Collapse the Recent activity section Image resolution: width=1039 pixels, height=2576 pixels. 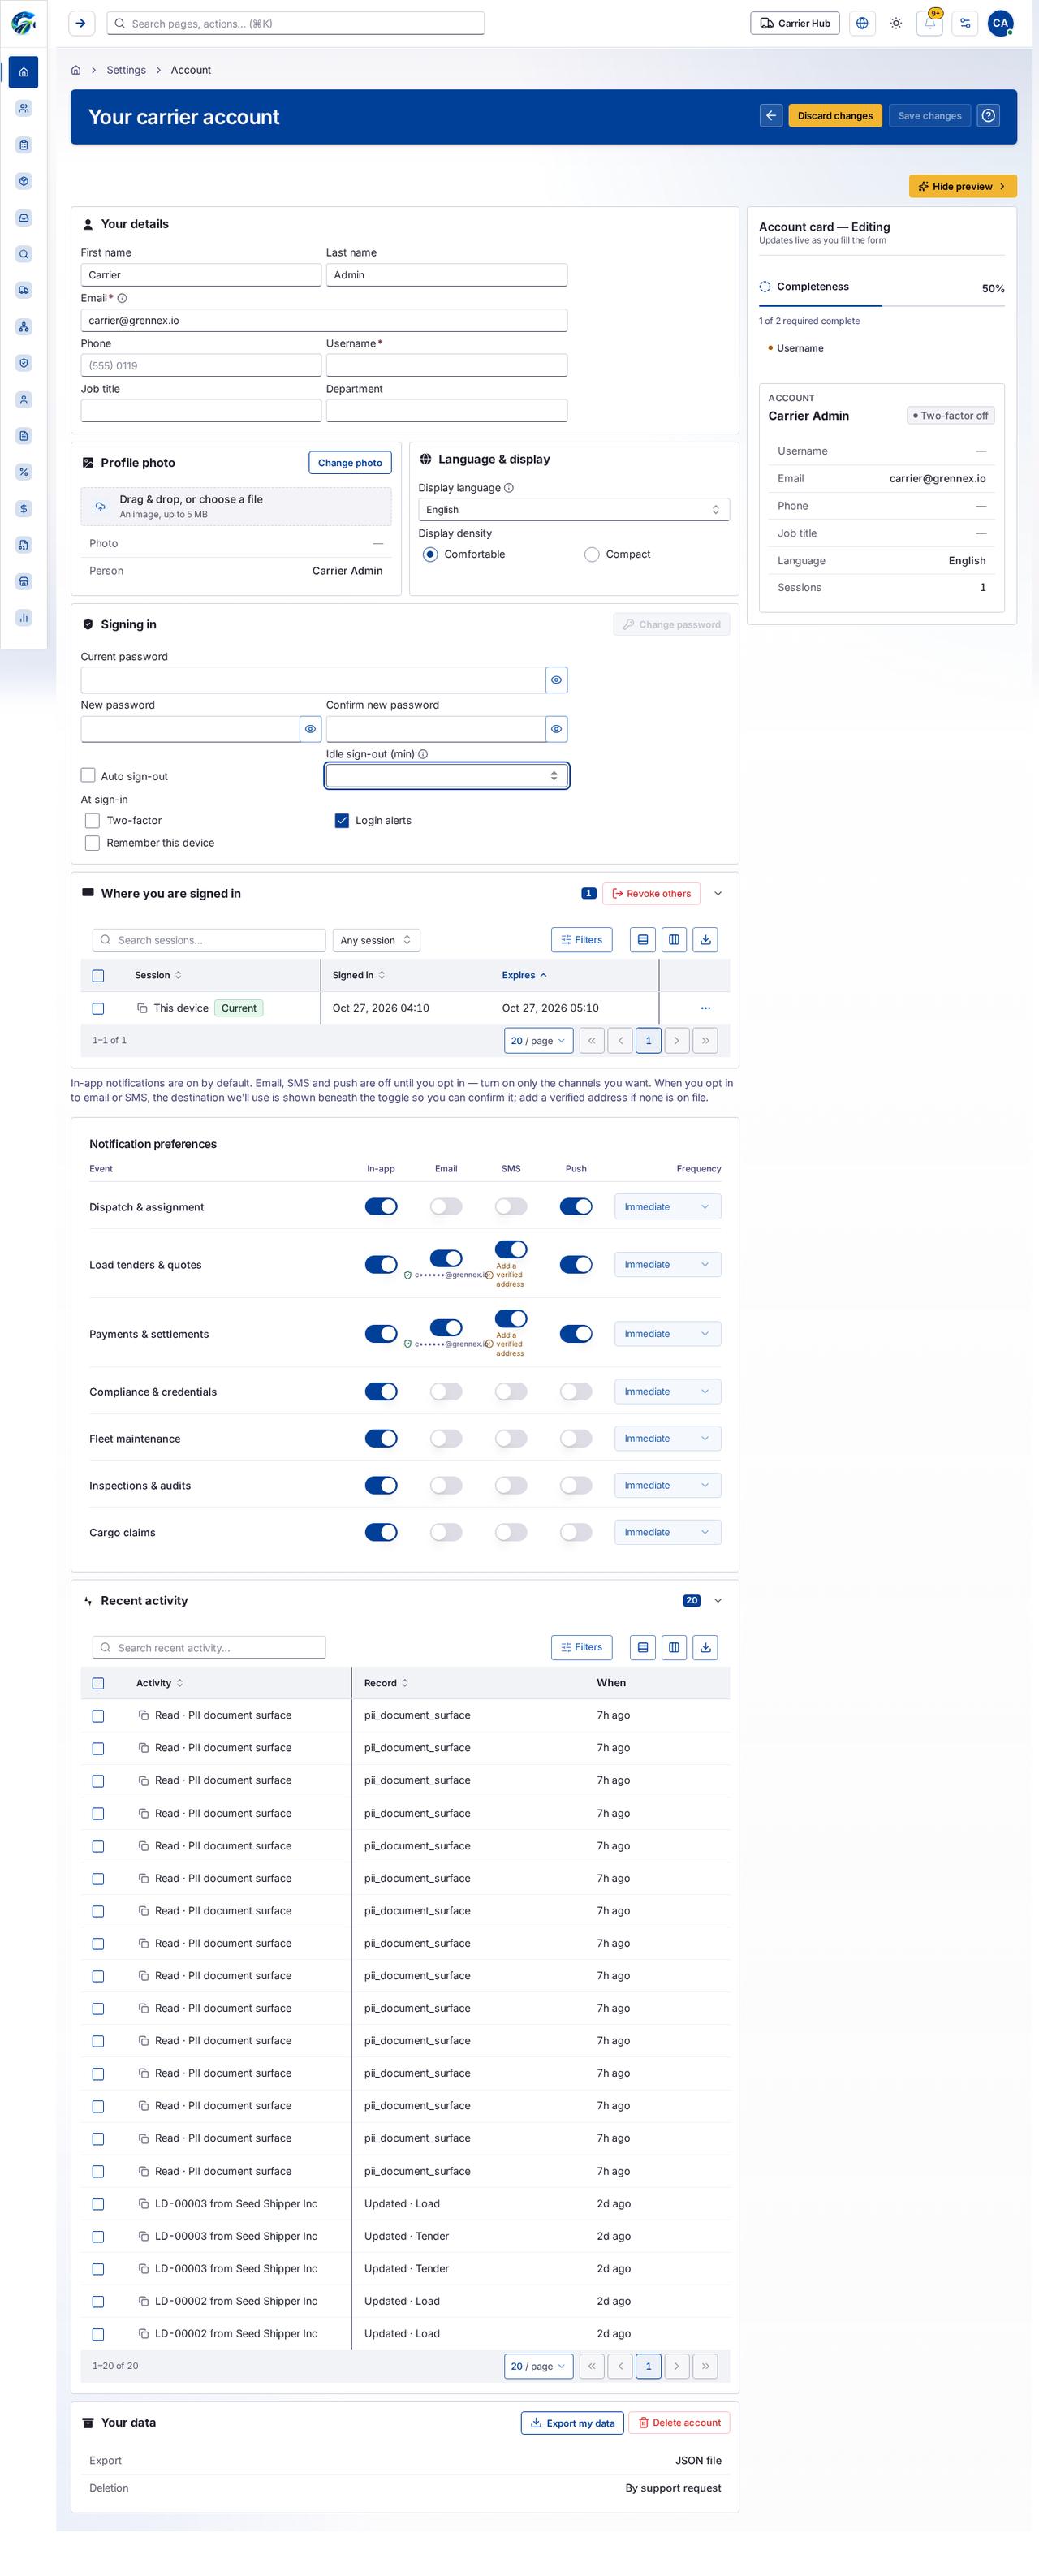click(718, 1601)
